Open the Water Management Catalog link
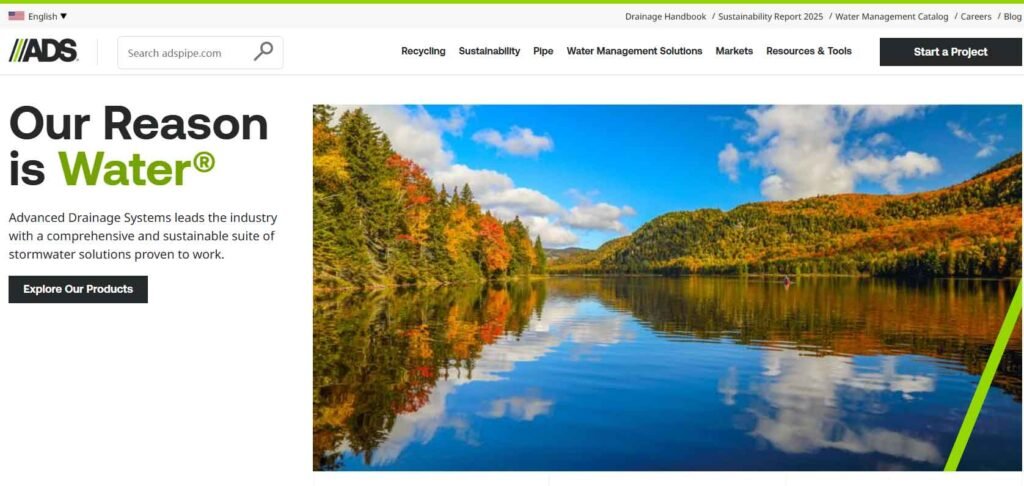The width and height of the screenshot is (1024, 486). tap(891, 17)
